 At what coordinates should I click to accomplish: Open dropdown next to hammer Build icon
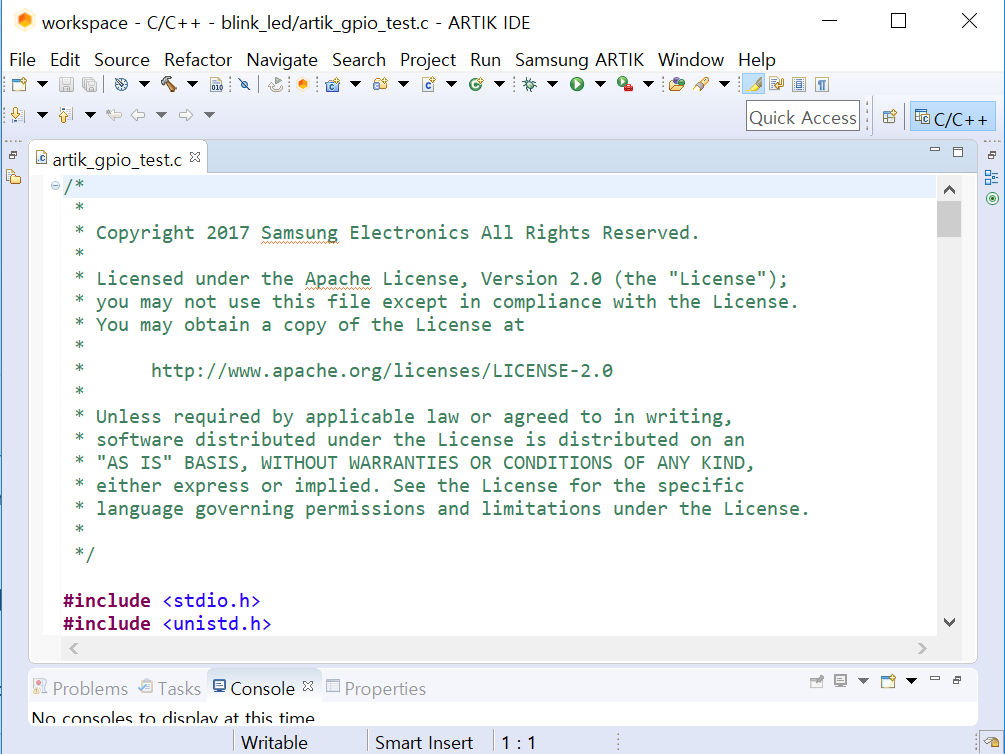(192, 84)
